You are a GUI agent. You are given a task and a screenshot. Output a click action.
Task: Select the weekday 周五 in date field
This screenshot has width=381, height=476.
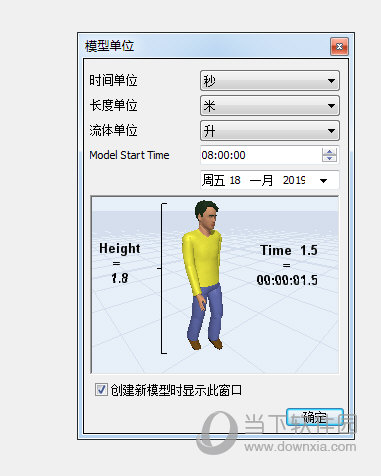pyautogui.click(x=214, y=180)
